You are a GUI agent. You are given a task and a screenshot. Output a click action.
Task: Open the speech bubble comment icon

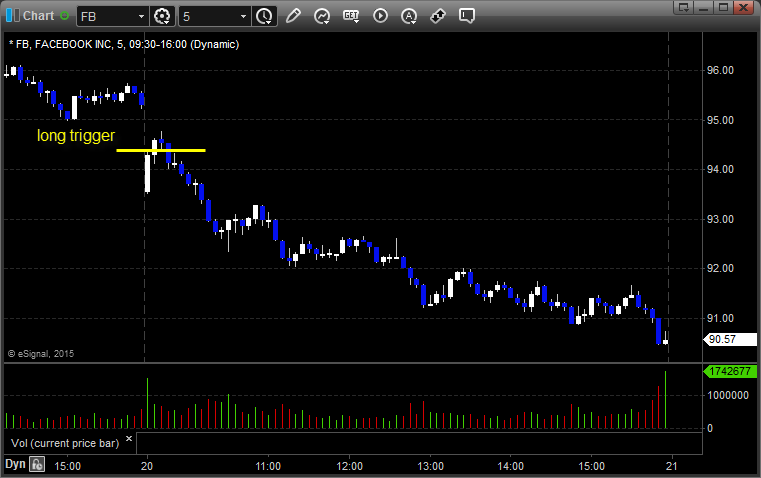pyautogui.click(x=466, y=16)
